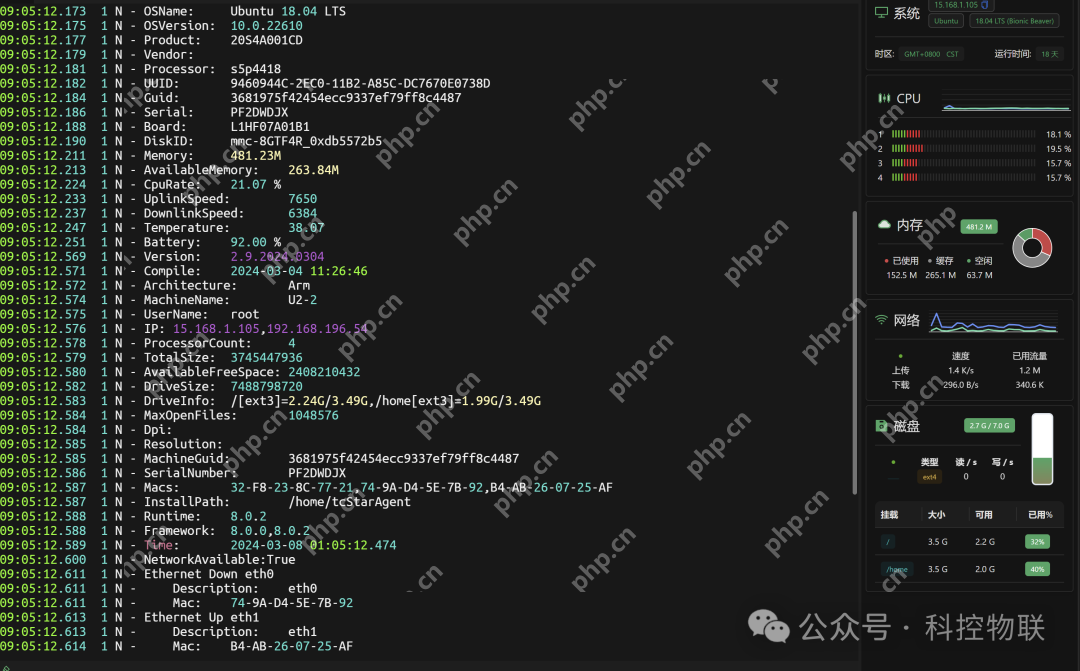Copy the IP address 15.168.1.105 using the copy icon
The height and width of the screenshot is (671, 1080).
pos(984,5)
